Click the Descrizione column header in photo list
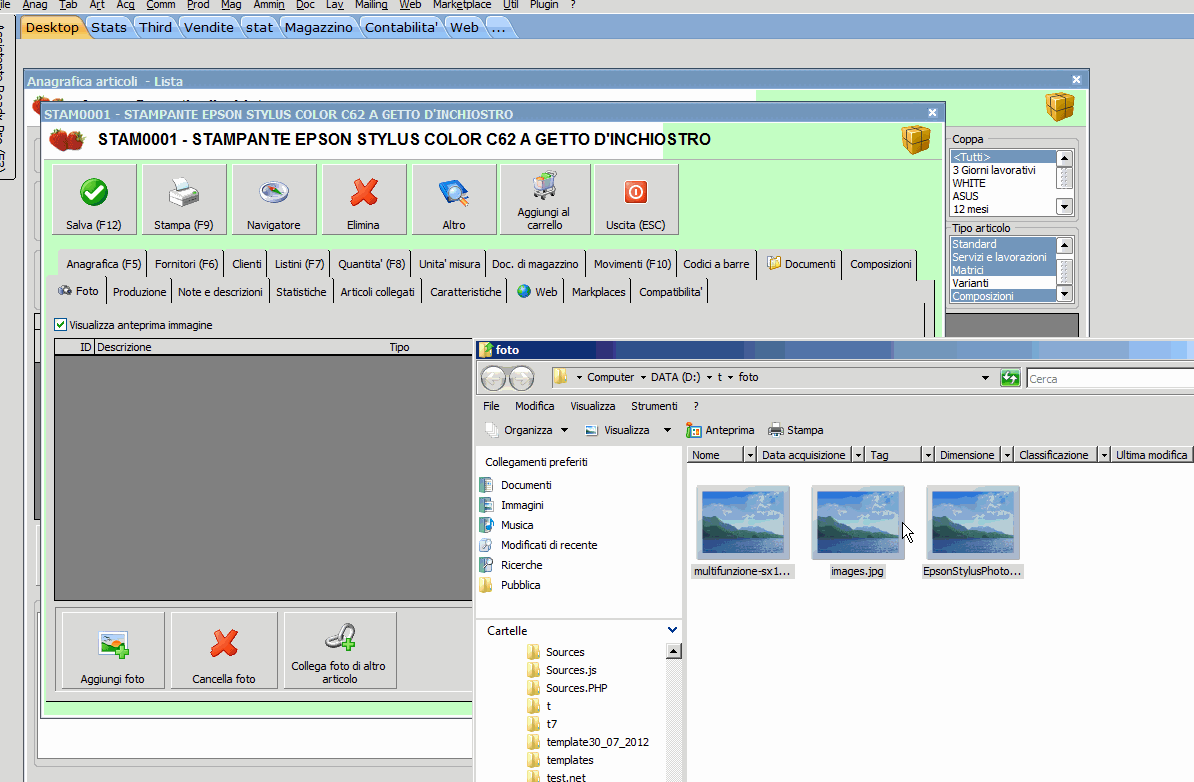 241,347
